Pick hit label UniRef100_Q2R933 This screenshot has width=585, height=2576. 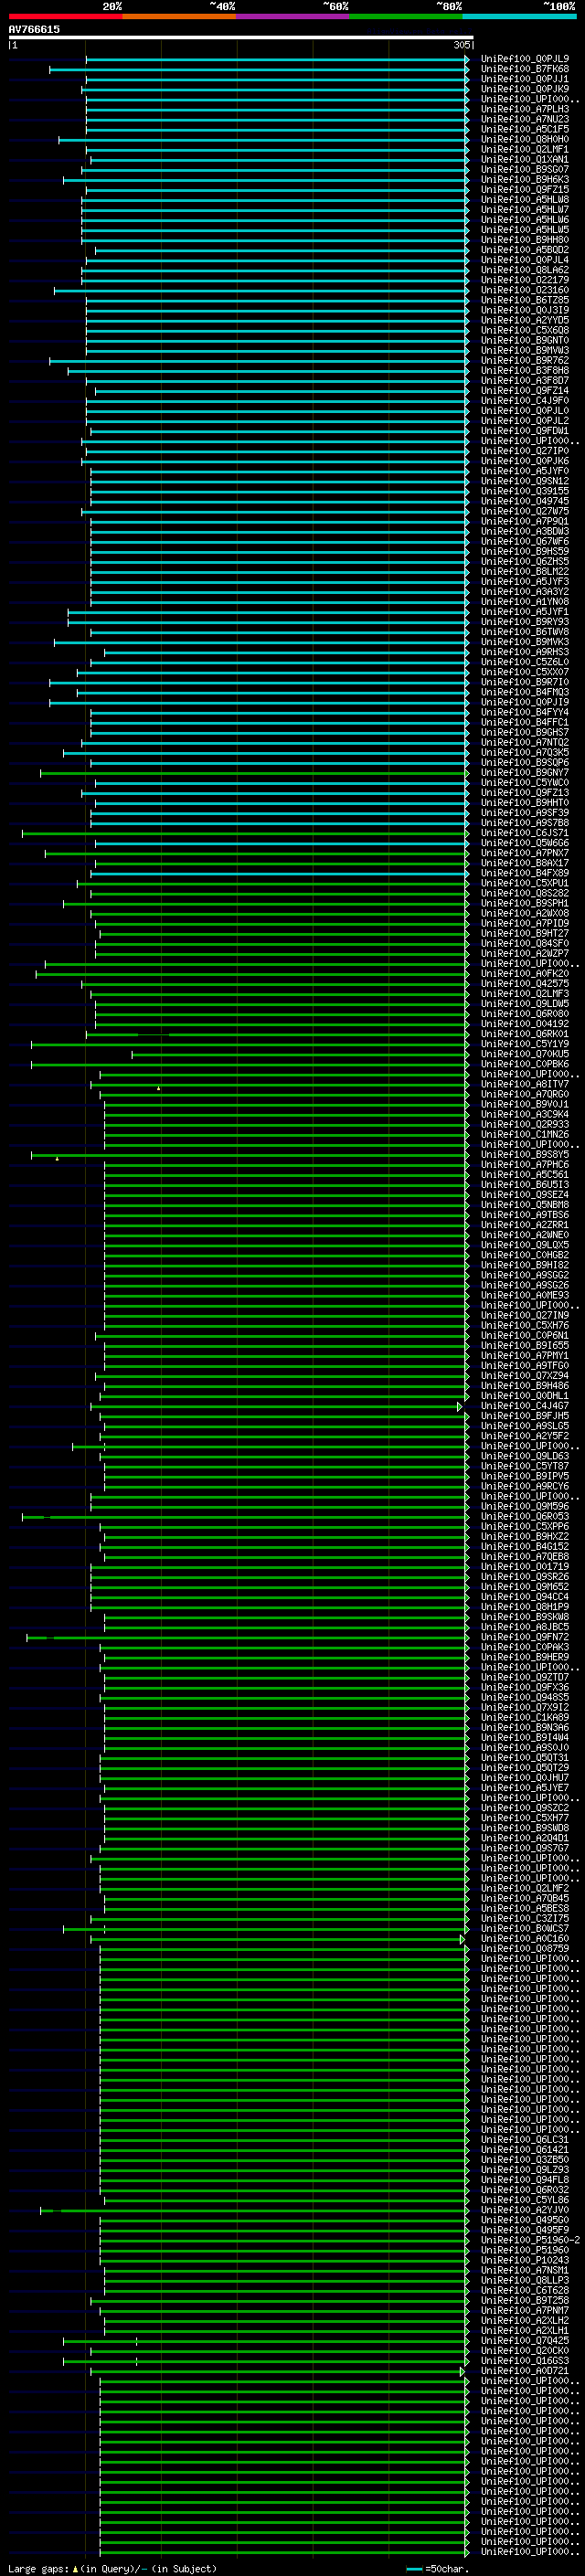tap(525, 1124)
